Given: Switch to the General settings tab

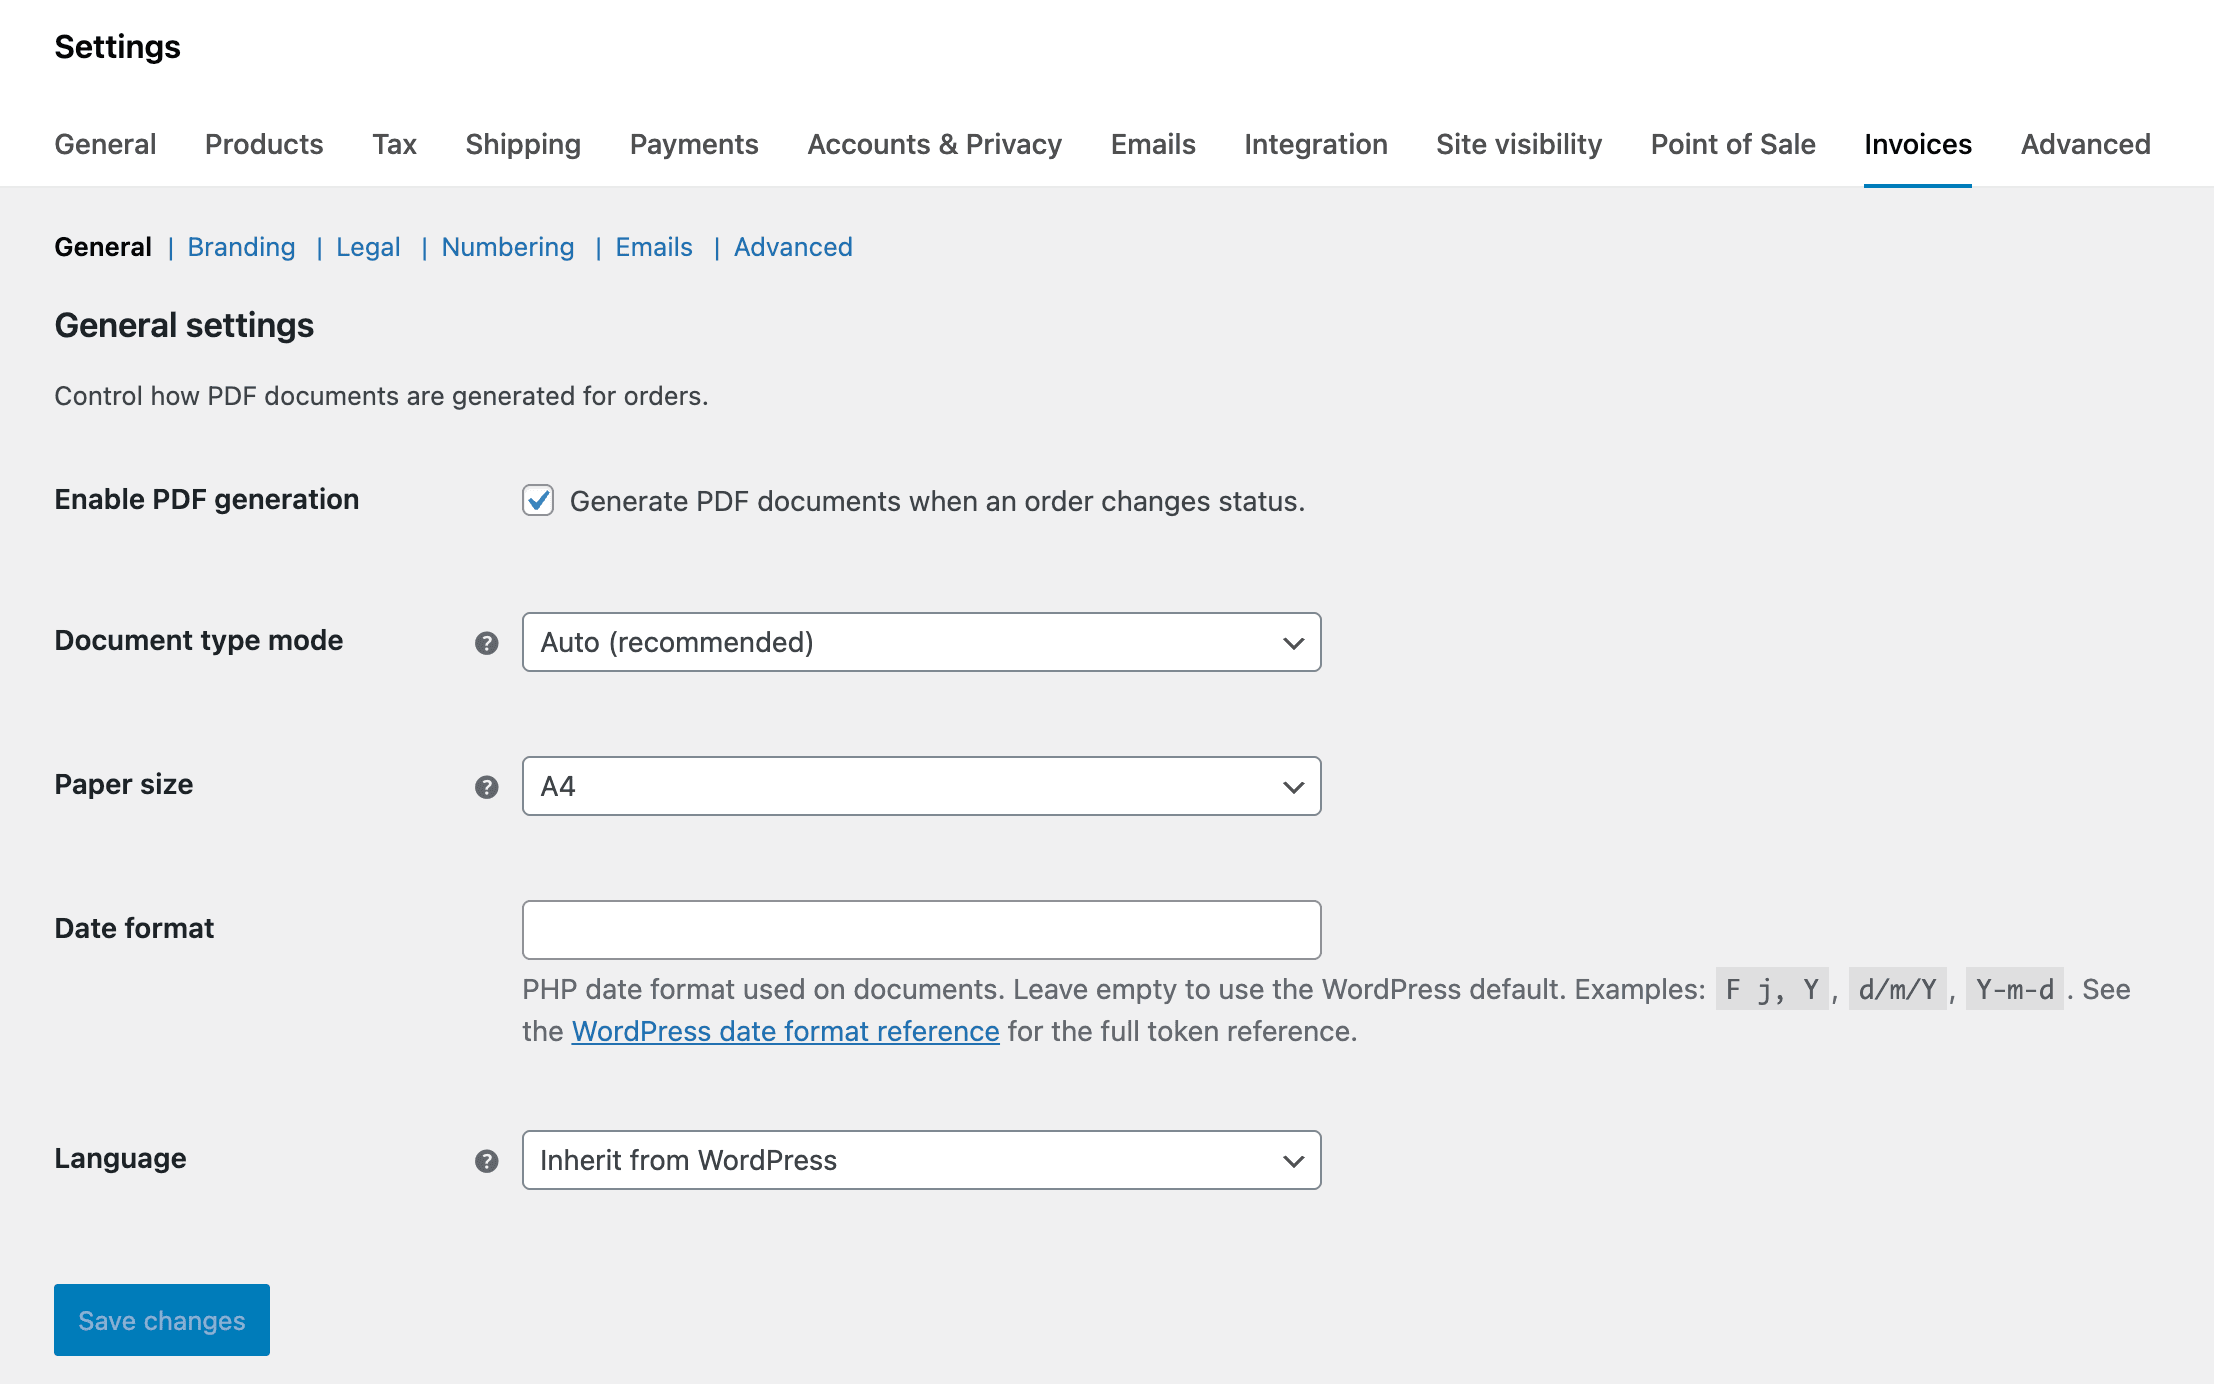Looking at the screenshot, I should click(x=105, y=144).
